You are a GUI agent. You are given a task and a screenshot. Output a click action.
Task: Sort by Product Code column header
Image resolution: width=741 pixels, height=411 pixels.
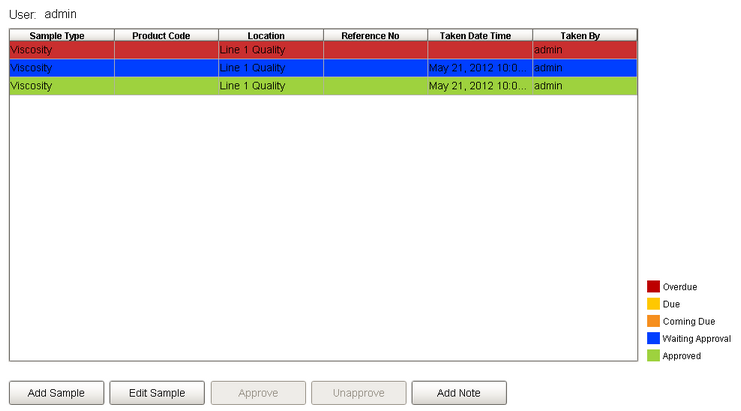166,36
